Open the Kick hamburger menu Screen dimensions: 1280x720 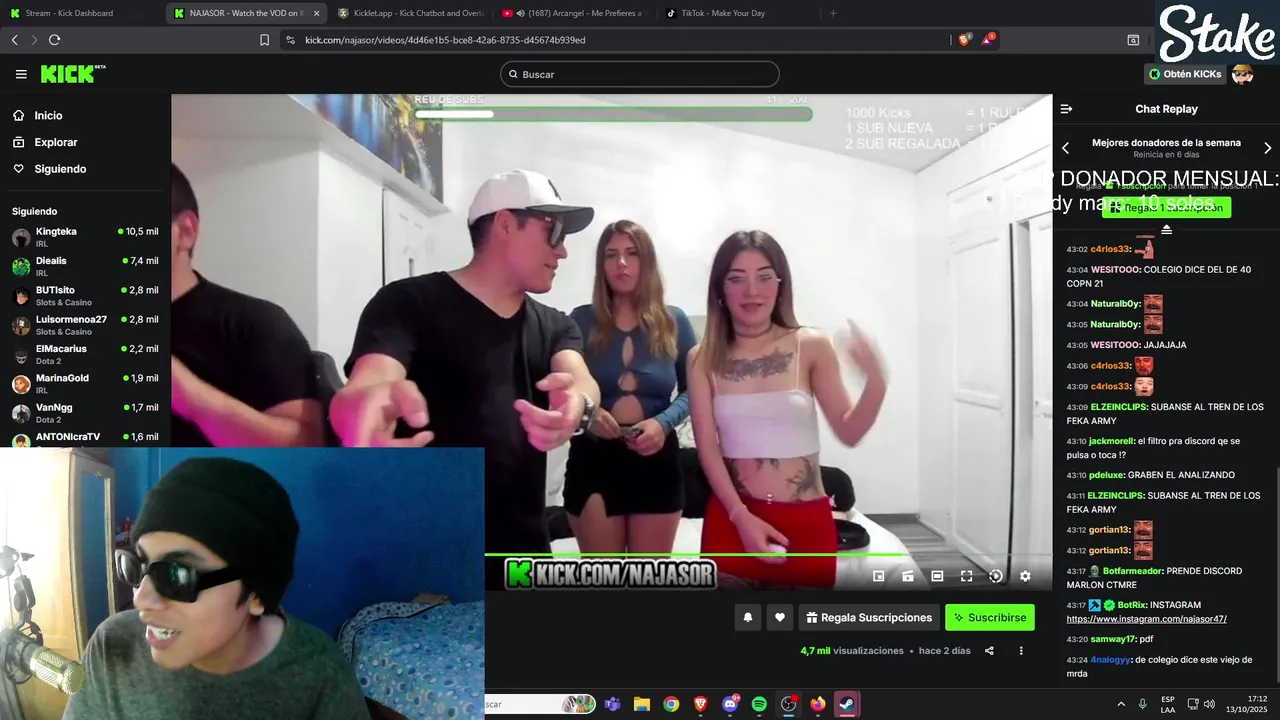21,74
